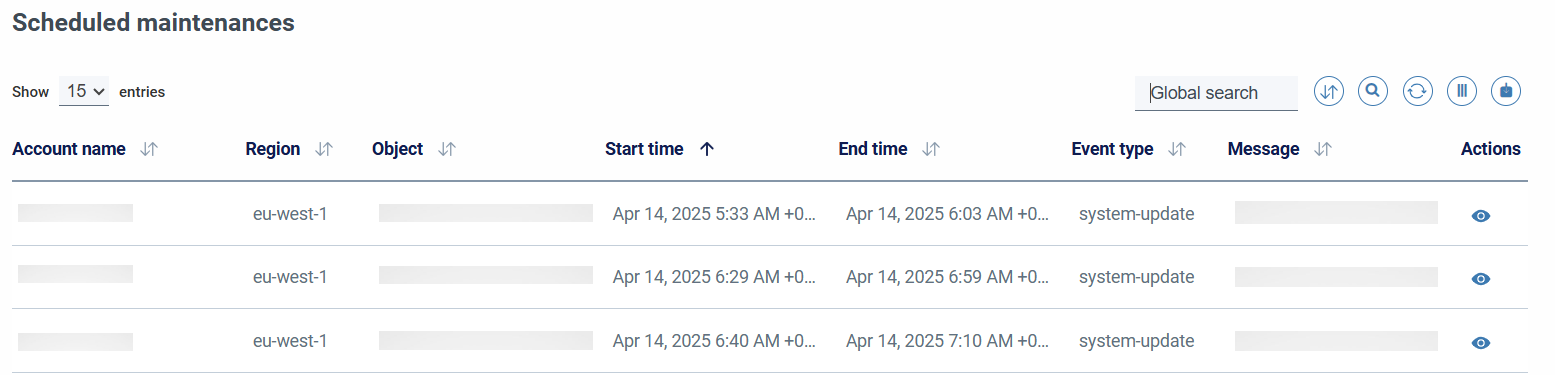Refresh the scheduled maintenances table
The height and width of the screenshot is (375, 1555).
click(x=1417, y=91)
